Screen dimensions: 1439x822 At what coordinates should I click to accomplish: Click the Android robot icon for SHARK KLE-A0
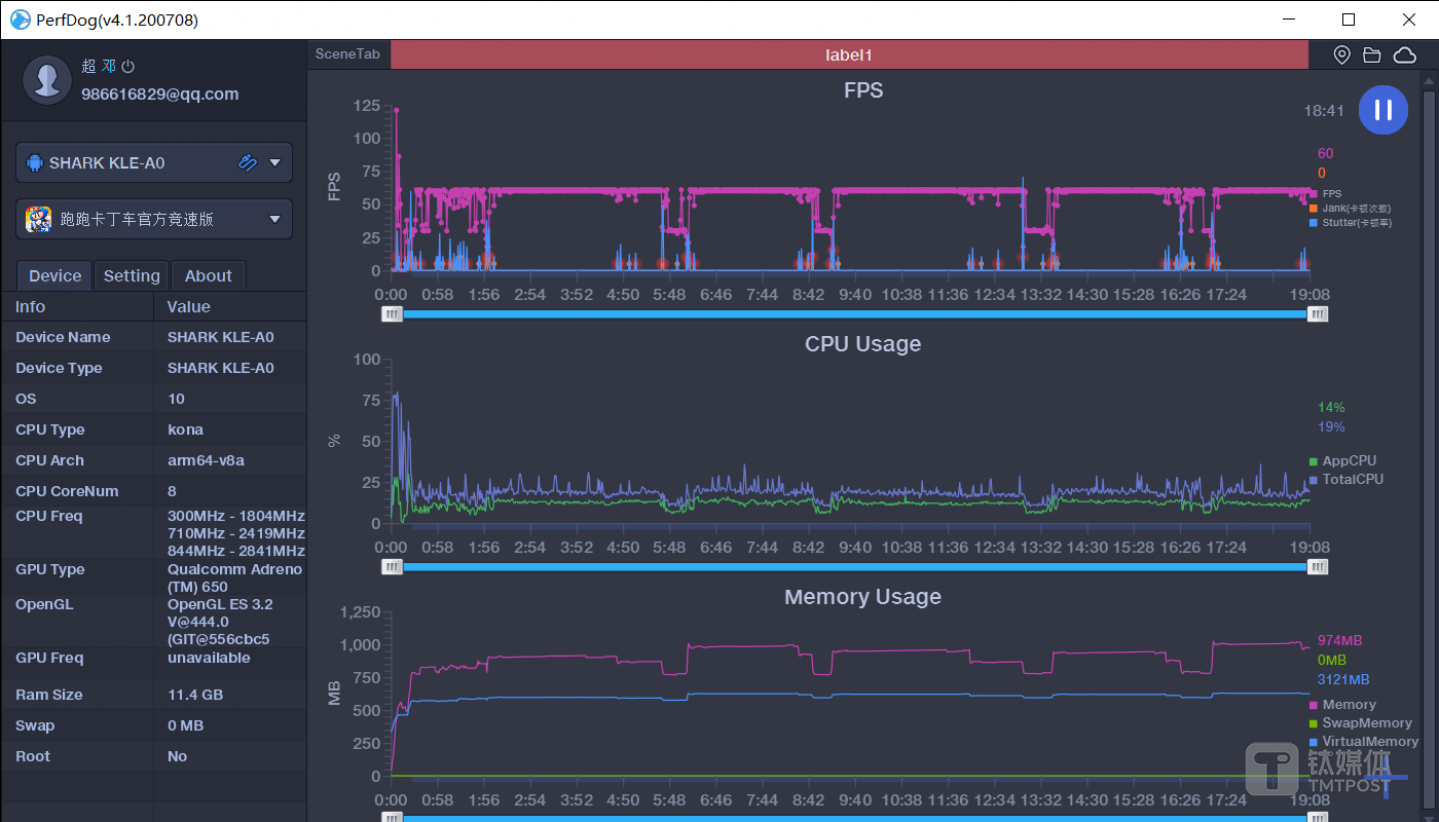[x=35, y=163]
